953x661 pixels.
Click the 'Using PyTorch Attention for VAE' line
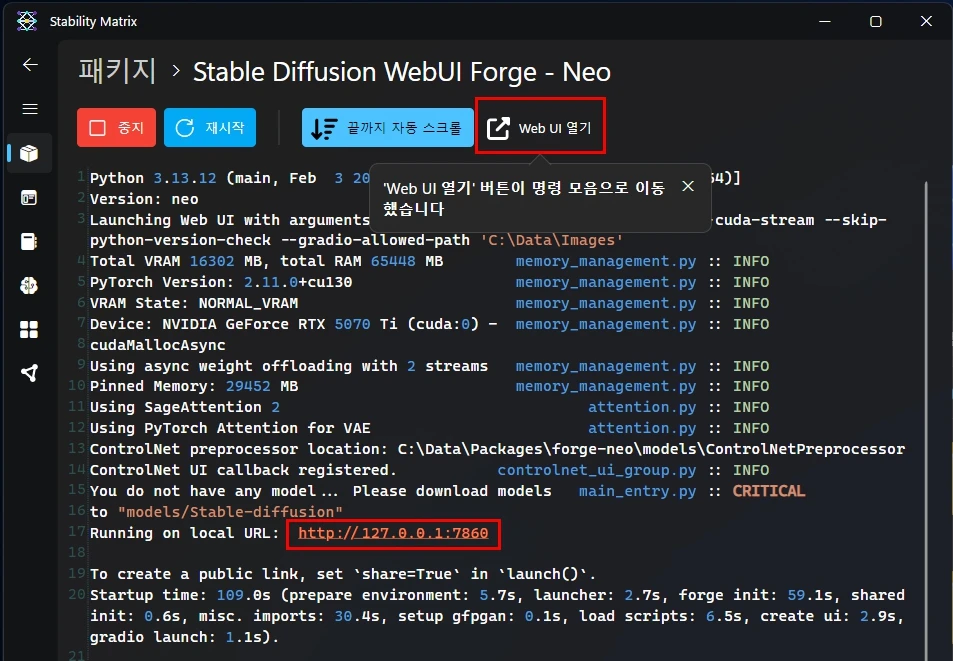[x=230, y=428]
